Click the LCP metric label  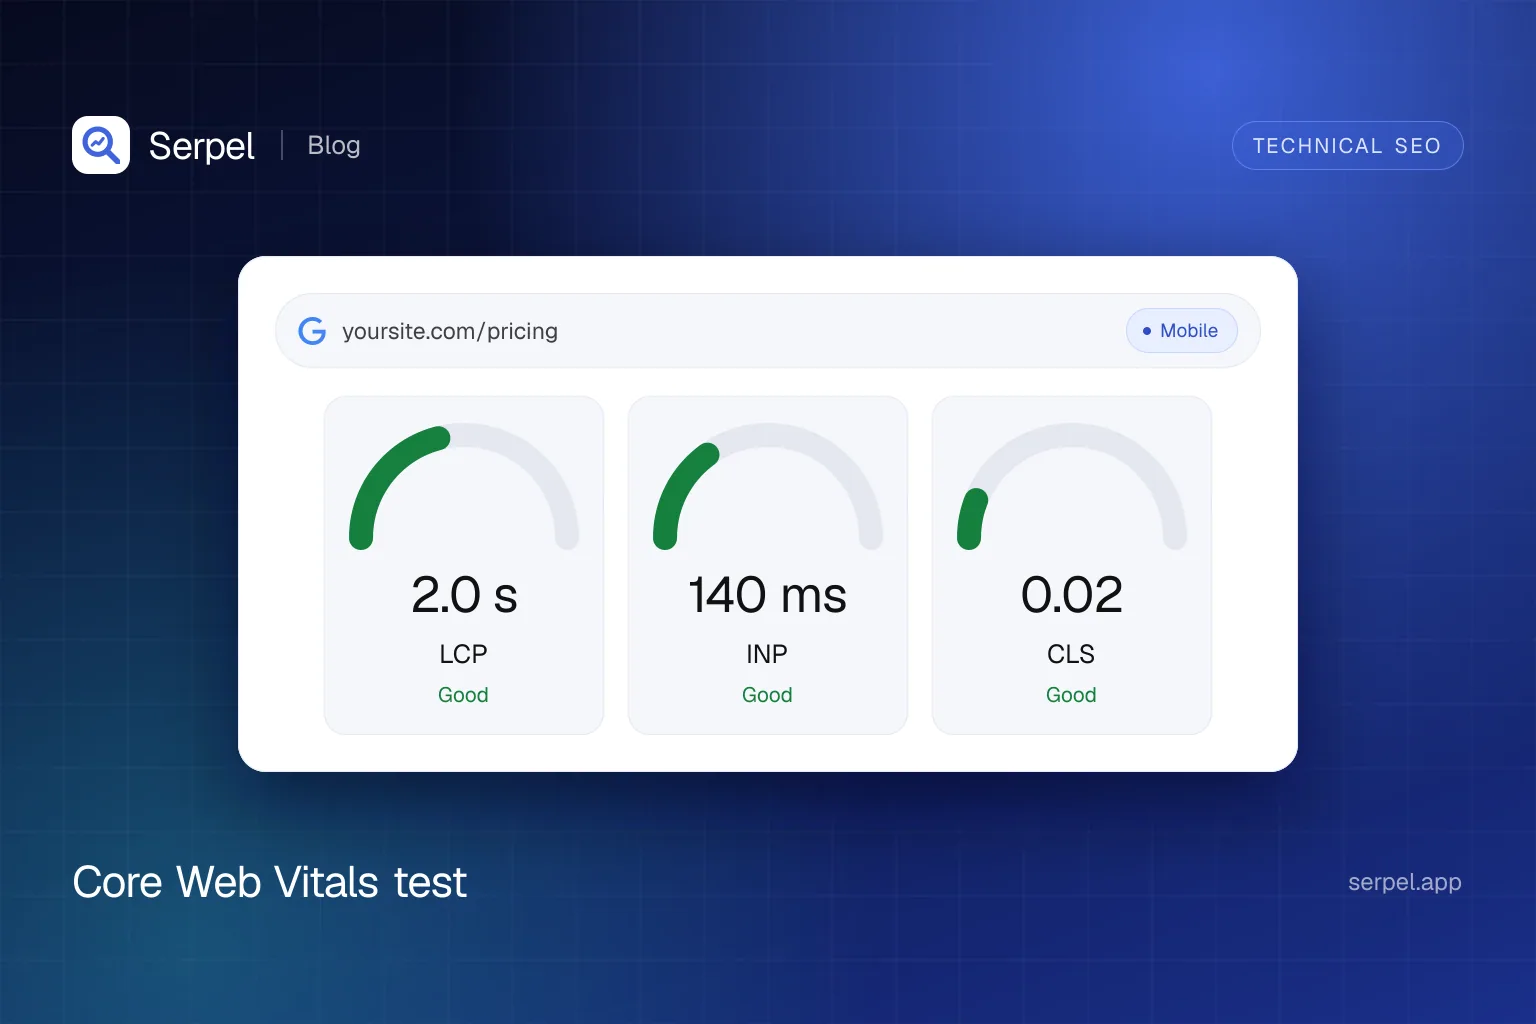pos(463,654)
